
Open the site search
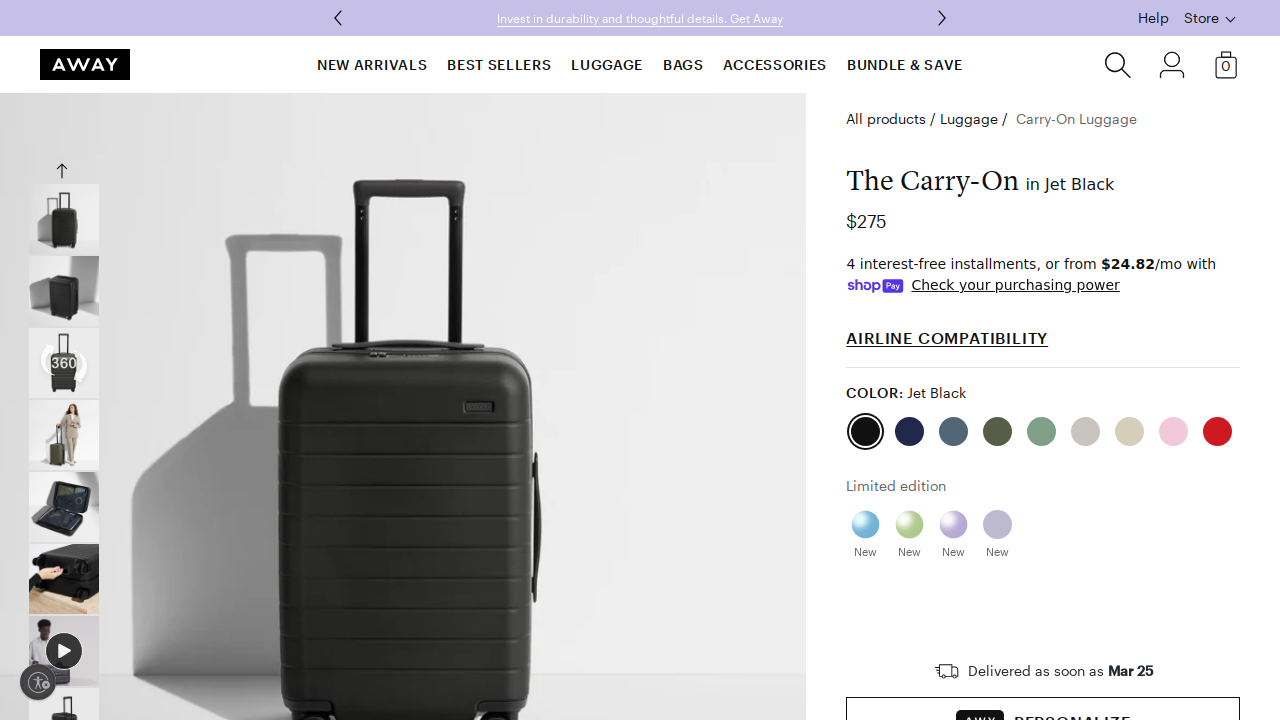[1117, 64]
